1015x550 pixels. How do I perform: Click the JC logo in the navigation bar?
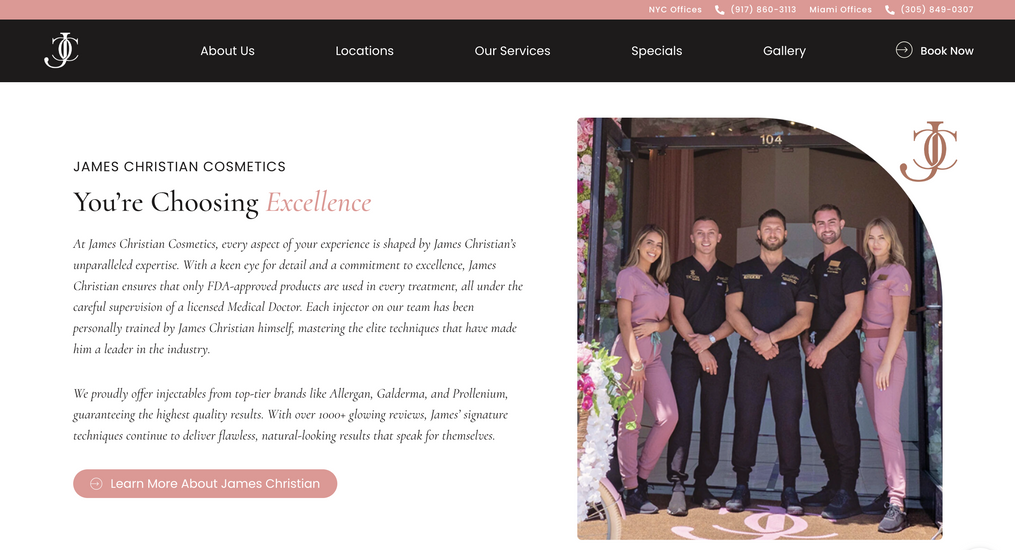tap(61, 50)
